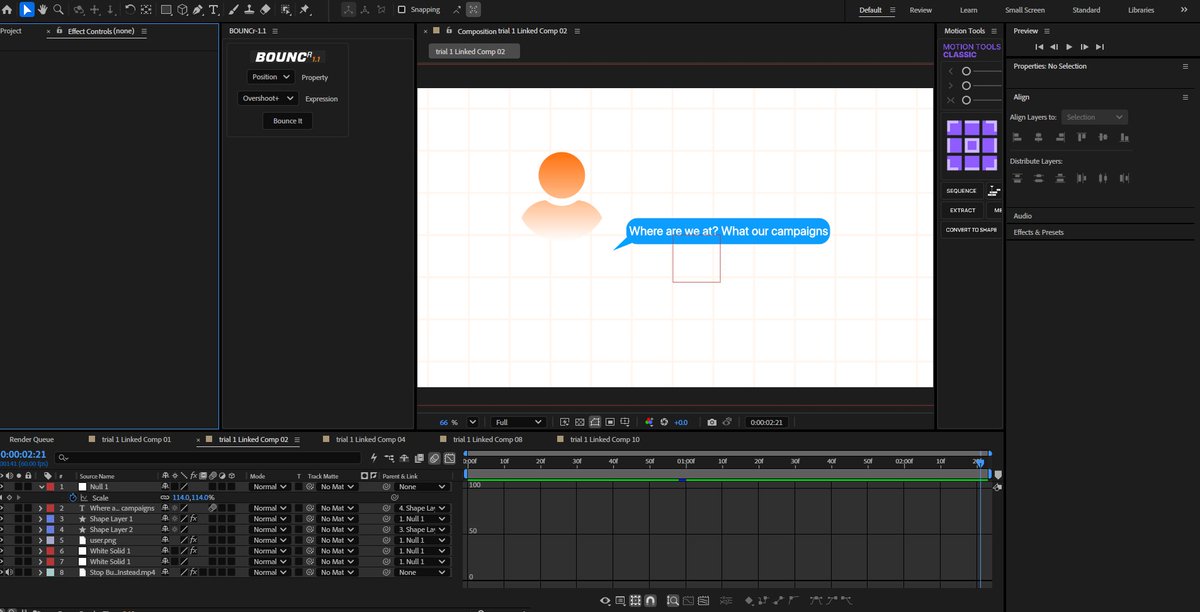Toggle region of interest in the viewer
Screen dimensions: 1200x612
pos(610,422)
